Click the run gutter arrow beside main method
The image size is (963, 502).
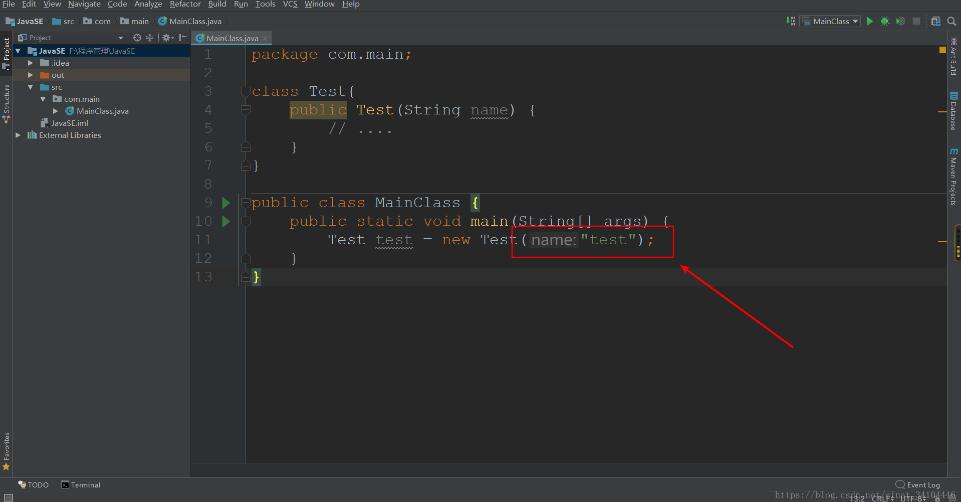pyautogui.click(x=226, y=221)
